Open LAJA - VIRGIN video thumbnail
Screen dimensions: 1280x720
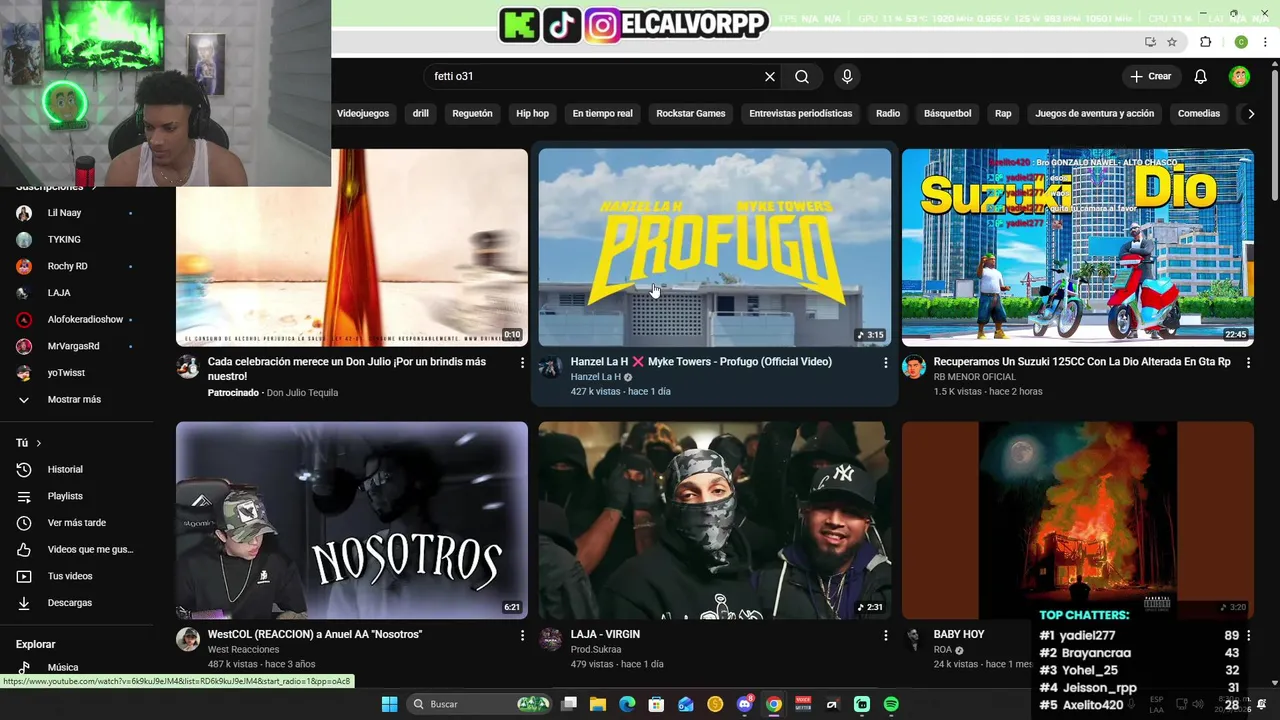tap(715, 520)
